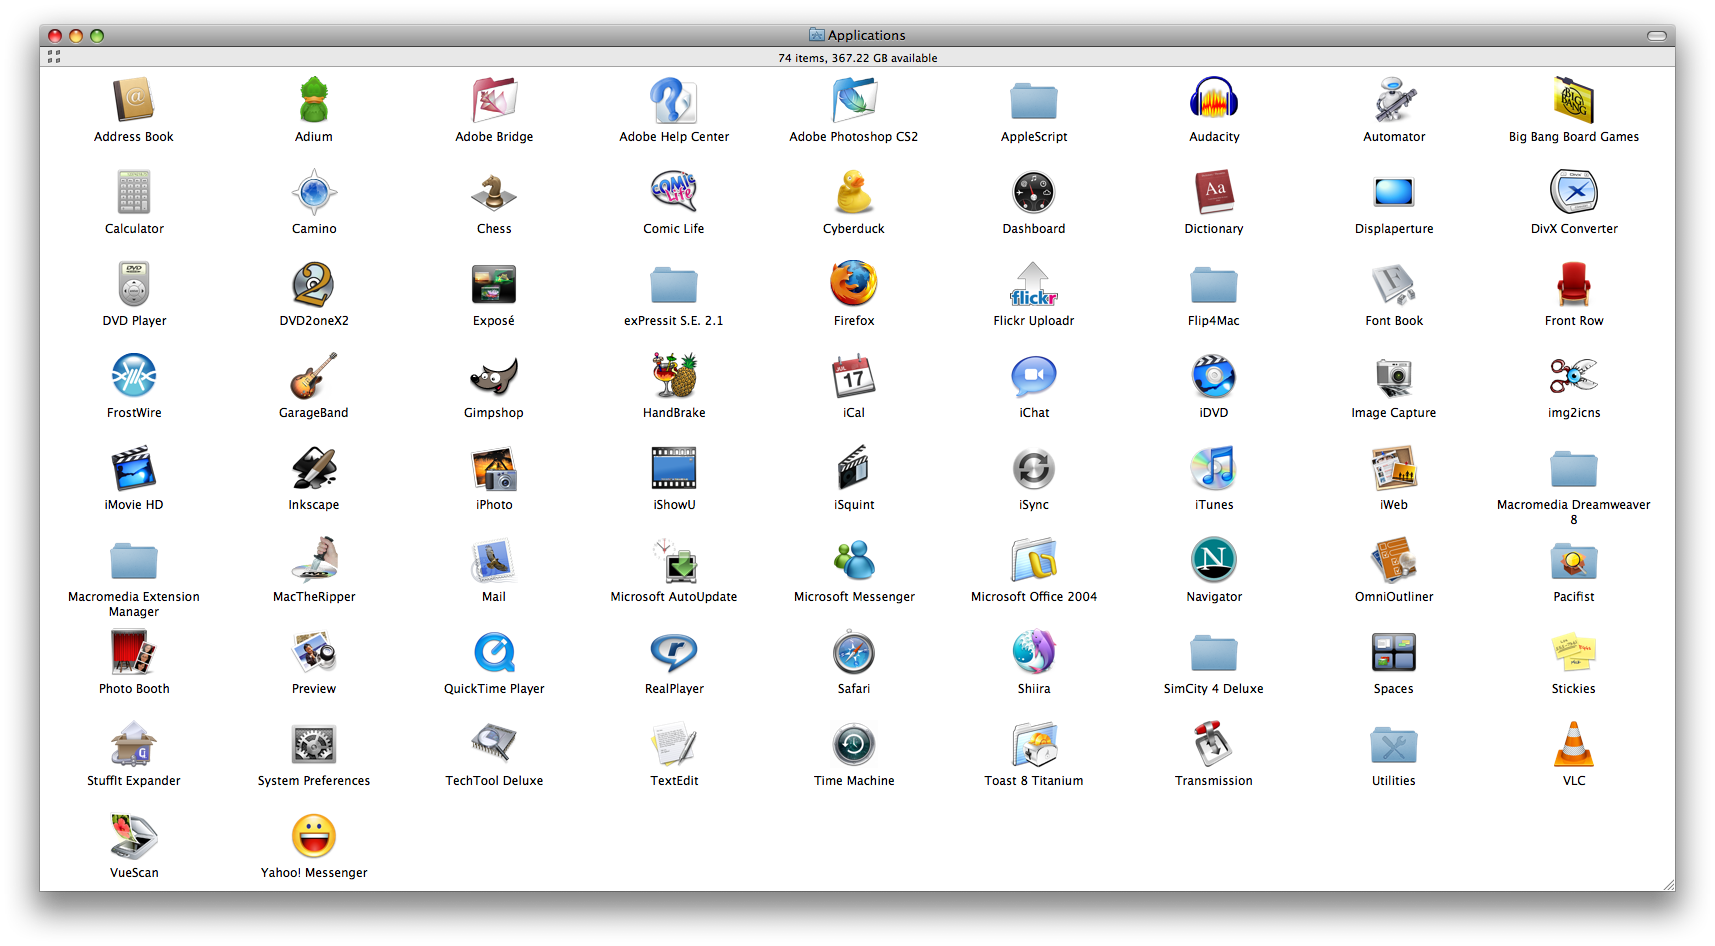
Task: Select the iMovie HD clapboard icon
Action: tap(134, 468)
